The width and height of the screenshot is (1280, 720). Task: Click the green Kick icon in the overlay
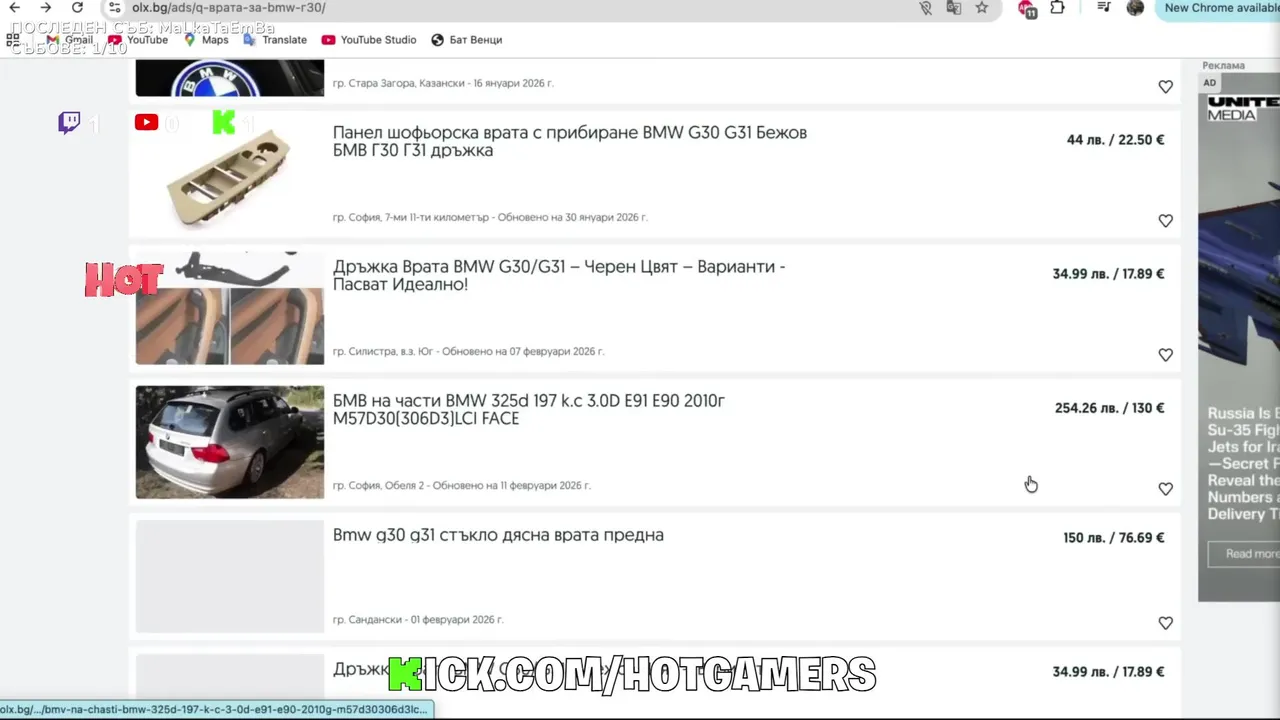coord(224,123)
